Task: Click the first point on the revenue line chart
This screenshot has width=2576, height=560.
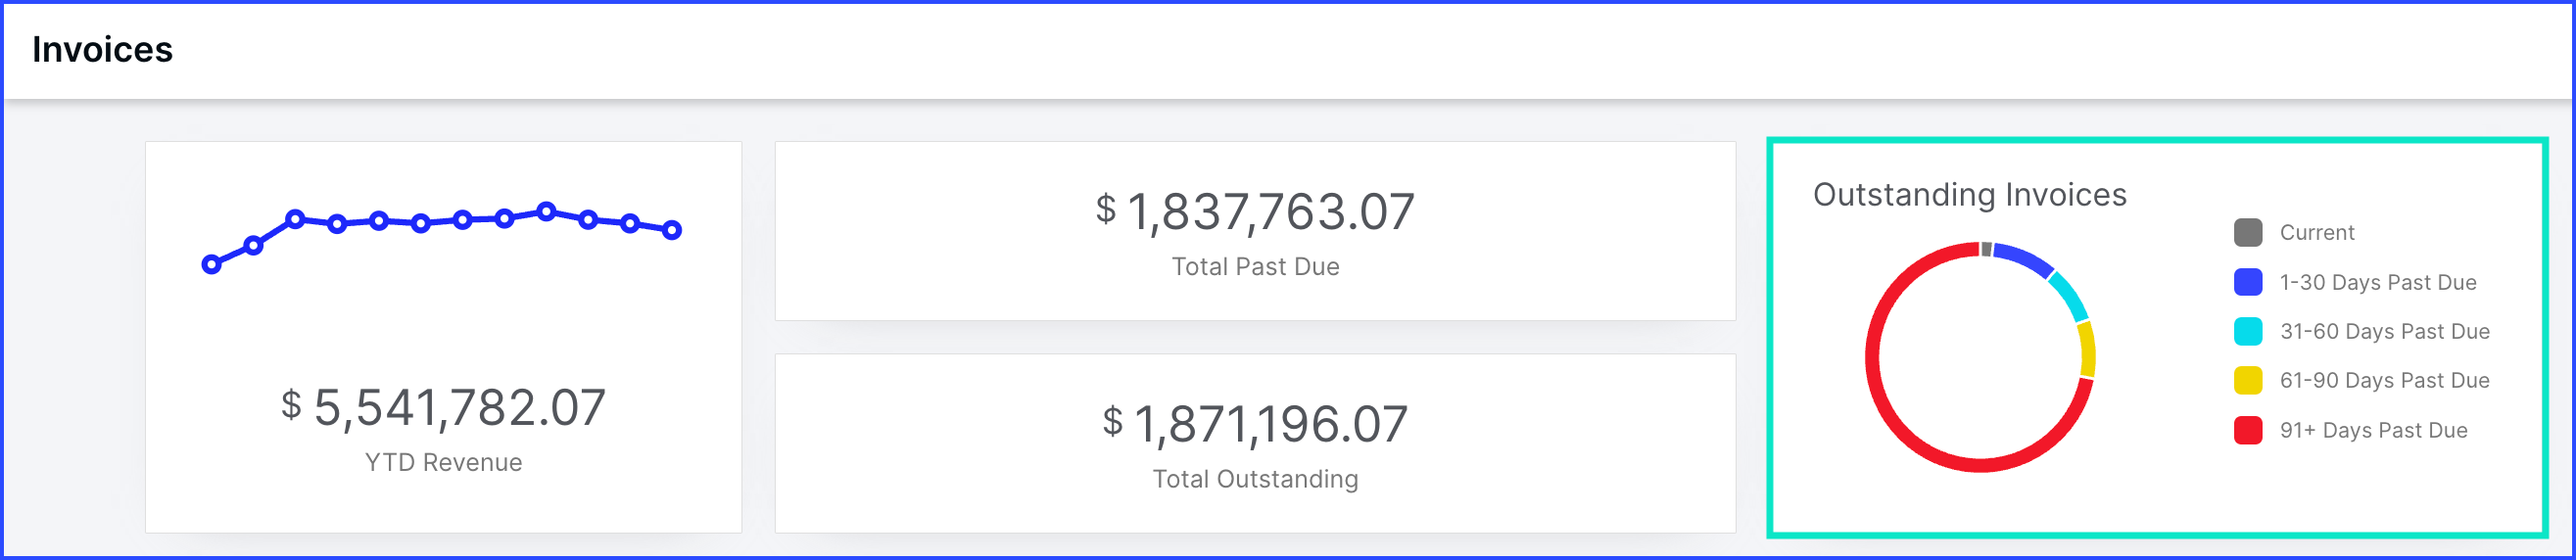Action: pos(211,265)
